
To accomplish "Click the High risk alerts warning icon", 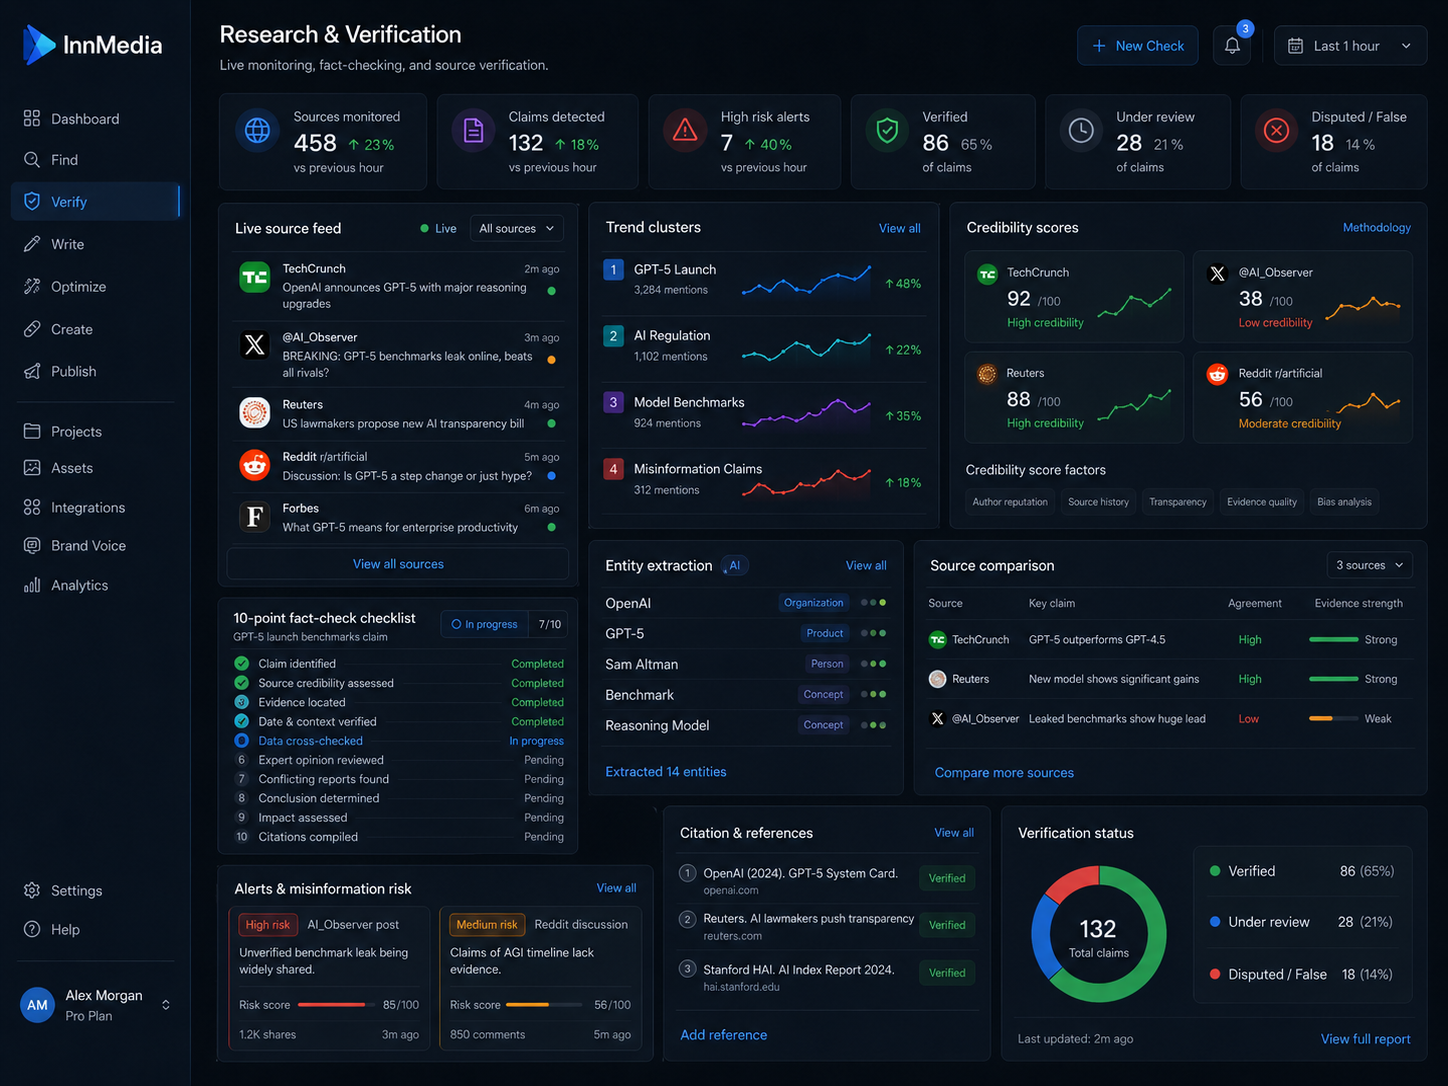I will tap(685, 131).
